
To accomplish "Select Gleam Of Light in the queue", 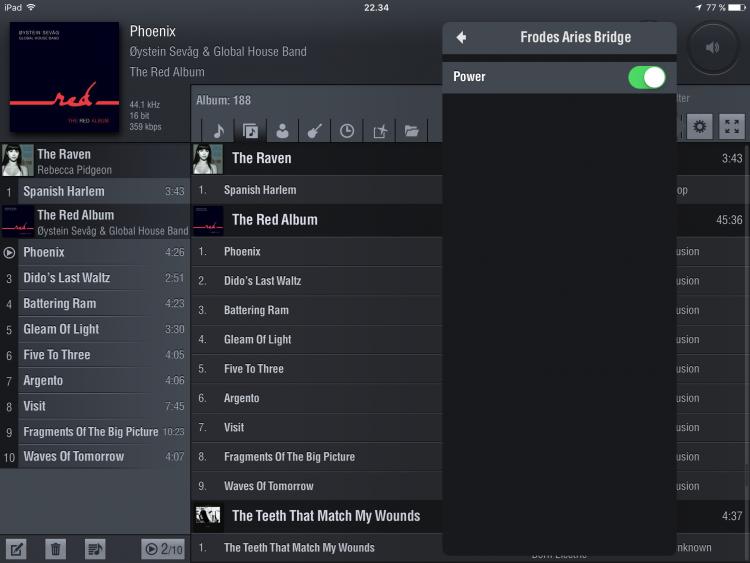I will click(x=95, y=329).
